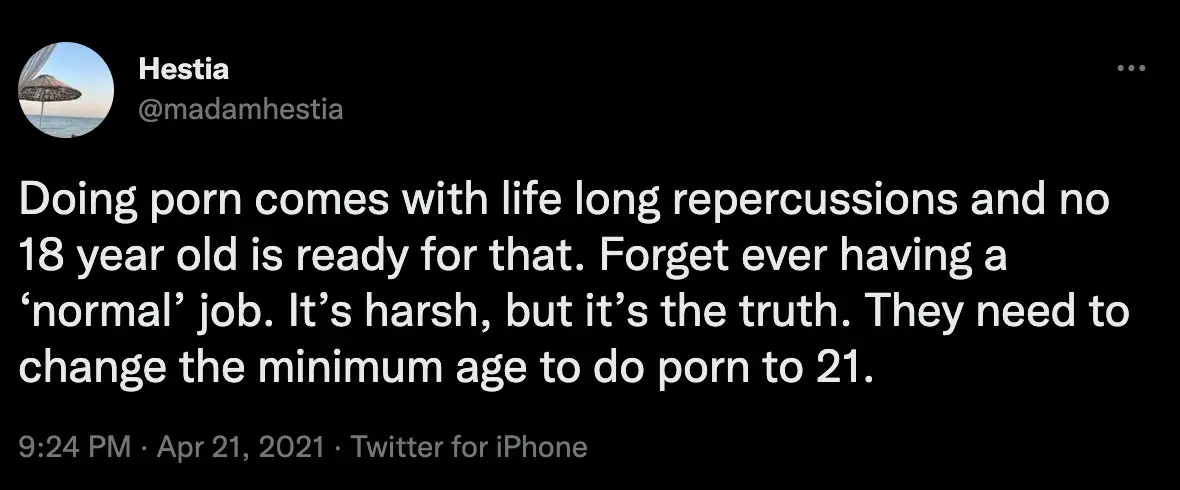
Task: Open the Hestia display name link
Action: pyautogui.click(x=185, y=69)
